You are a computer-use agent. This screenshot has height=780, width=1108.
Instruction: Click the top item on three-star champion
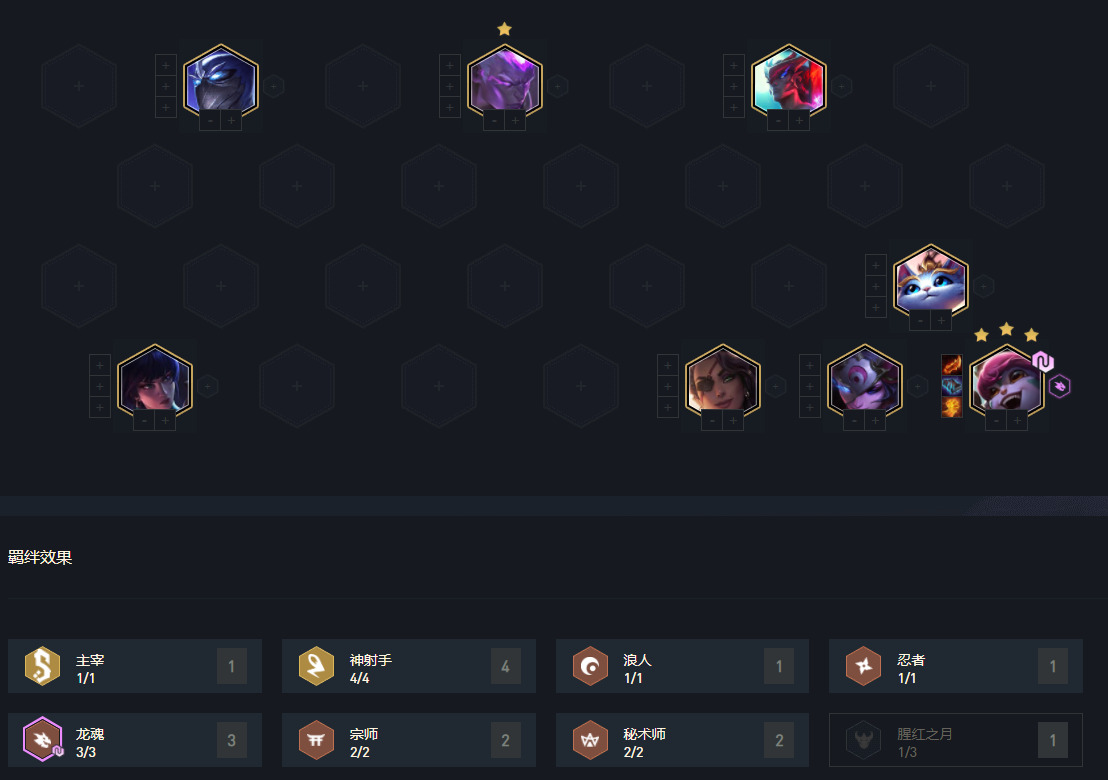[x=952, y=365]
